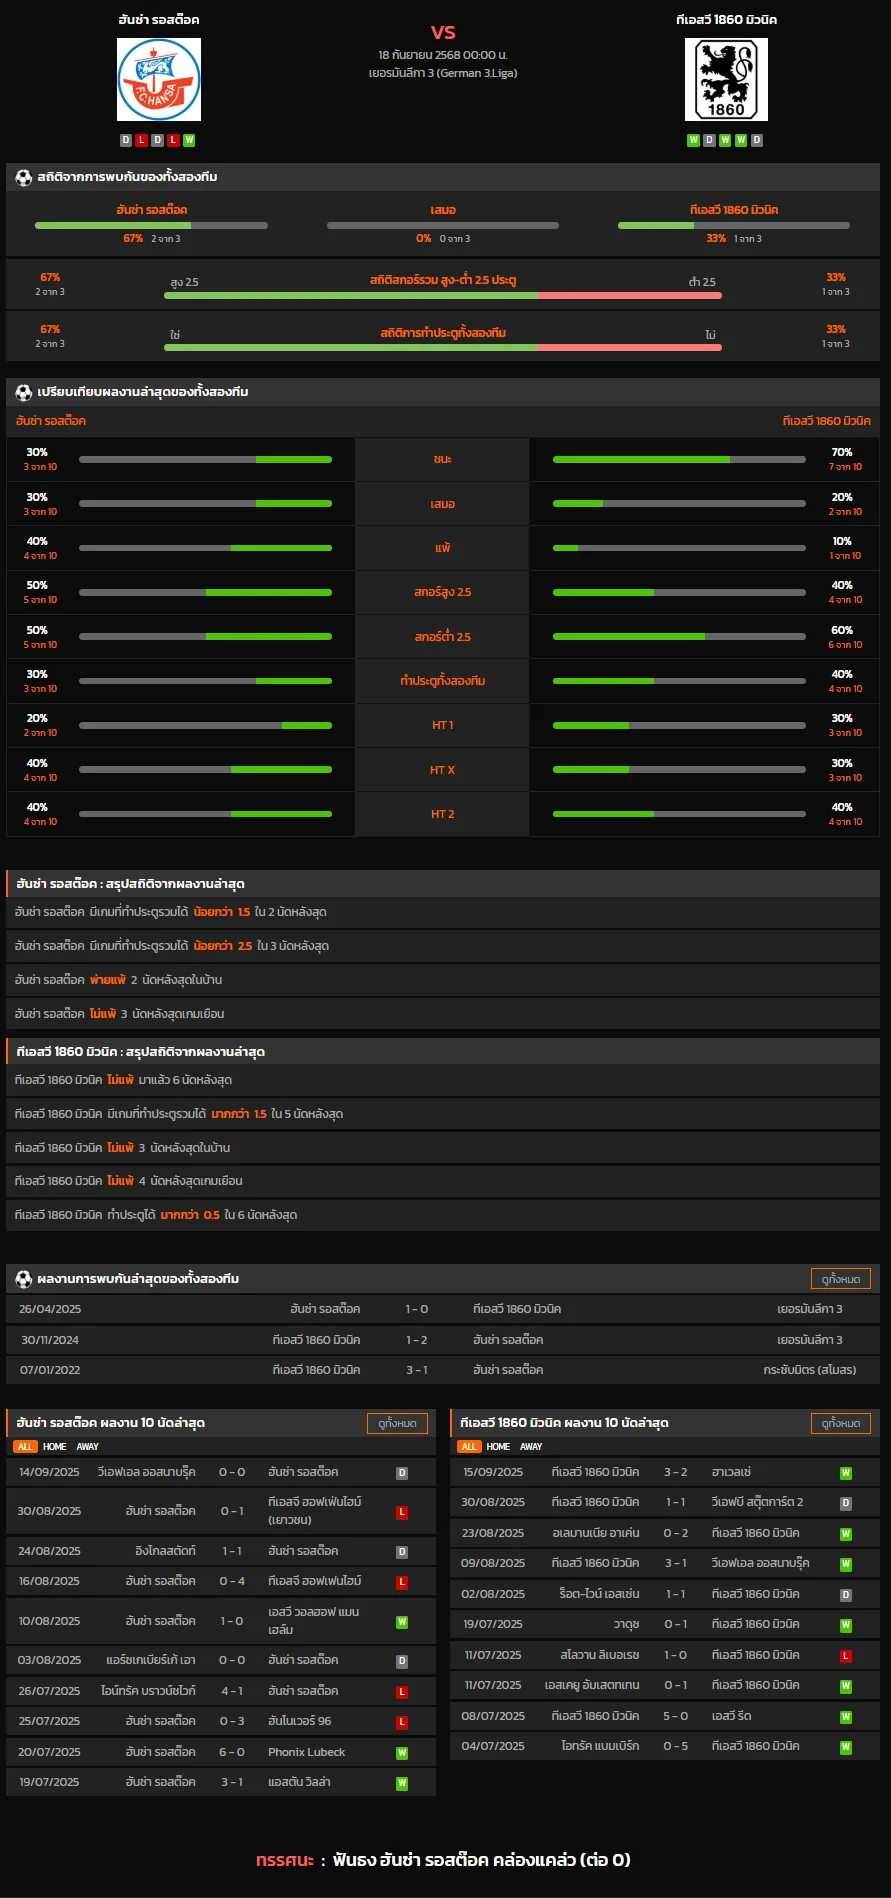Click the L badge on Hansa's 30/08/2025 row
Screen dimensions: 891x1898
[402, 1512]
